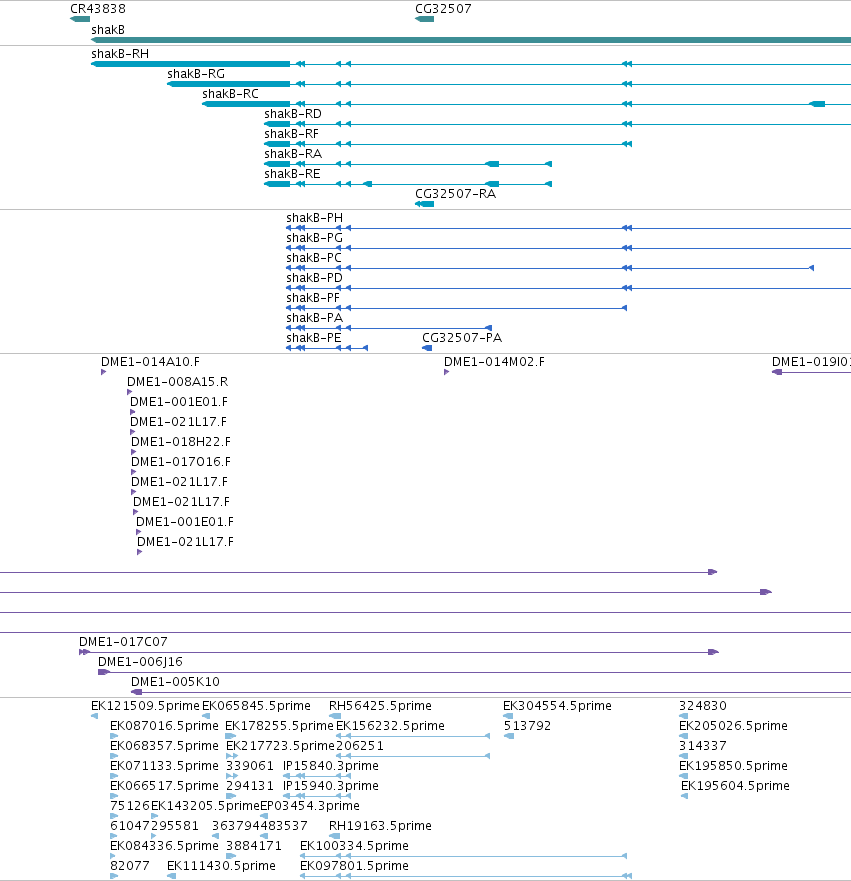Select transcript shakB-RH

(471, 64)
